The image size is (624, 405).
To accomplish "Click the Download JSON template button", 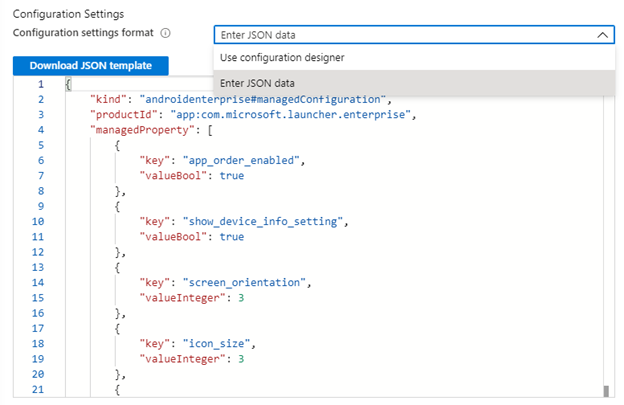I will [x=91, y=66].
